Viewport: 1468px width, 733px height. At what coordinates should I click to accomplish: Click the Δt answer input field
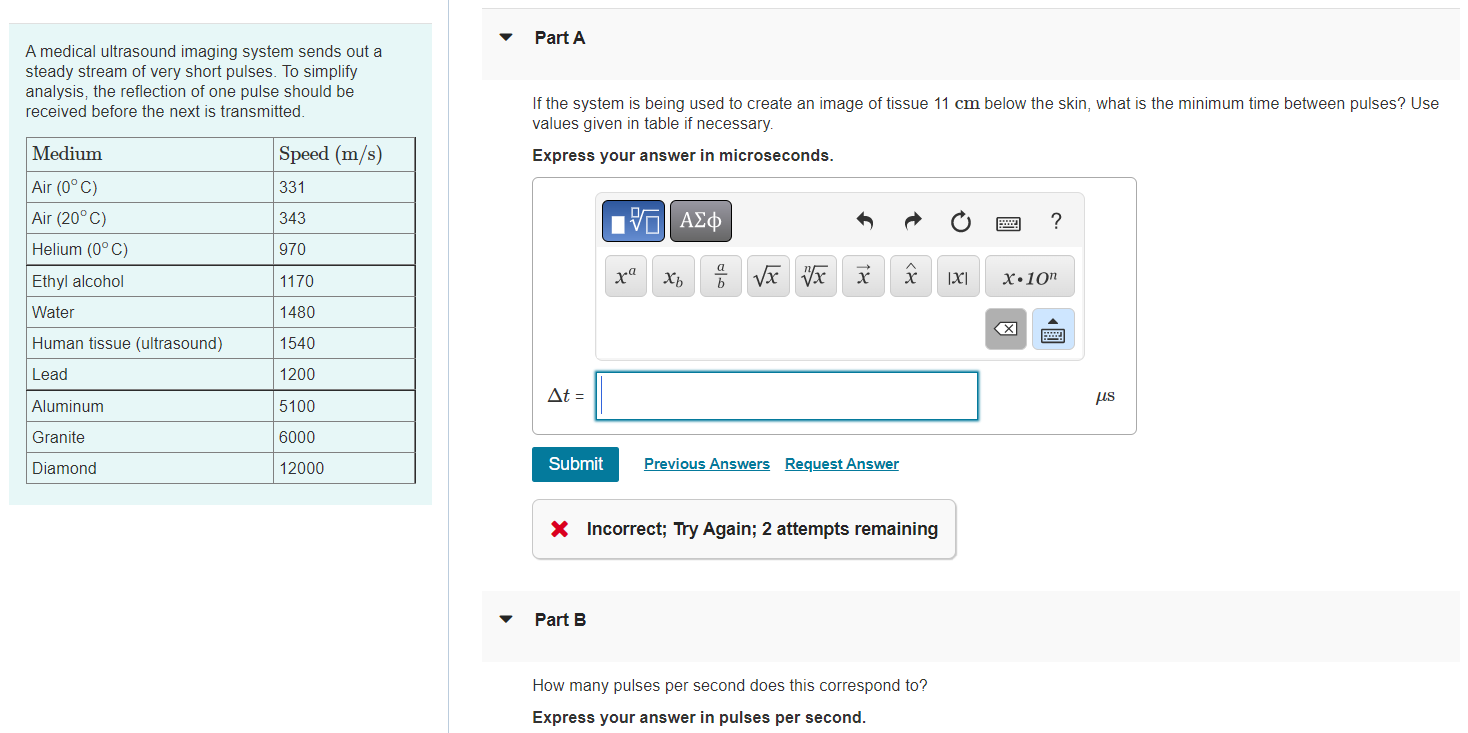tap(787, 396)
